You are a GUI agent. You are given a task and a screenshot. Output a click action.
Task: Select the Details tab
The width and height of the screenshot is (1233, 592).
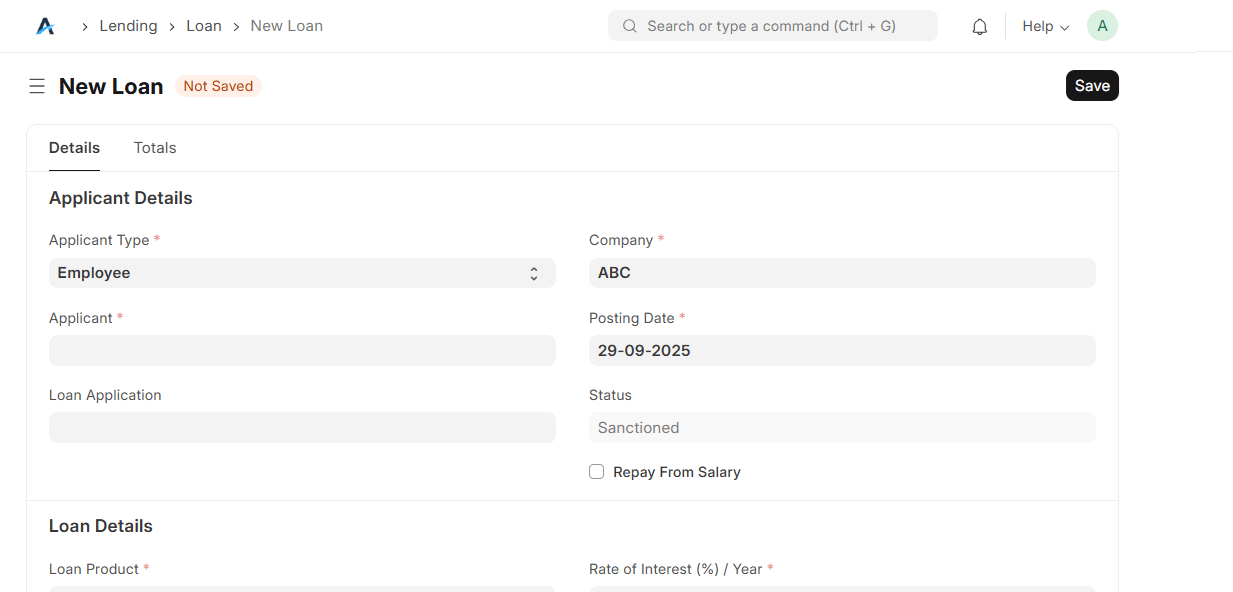tap(74, 148)
